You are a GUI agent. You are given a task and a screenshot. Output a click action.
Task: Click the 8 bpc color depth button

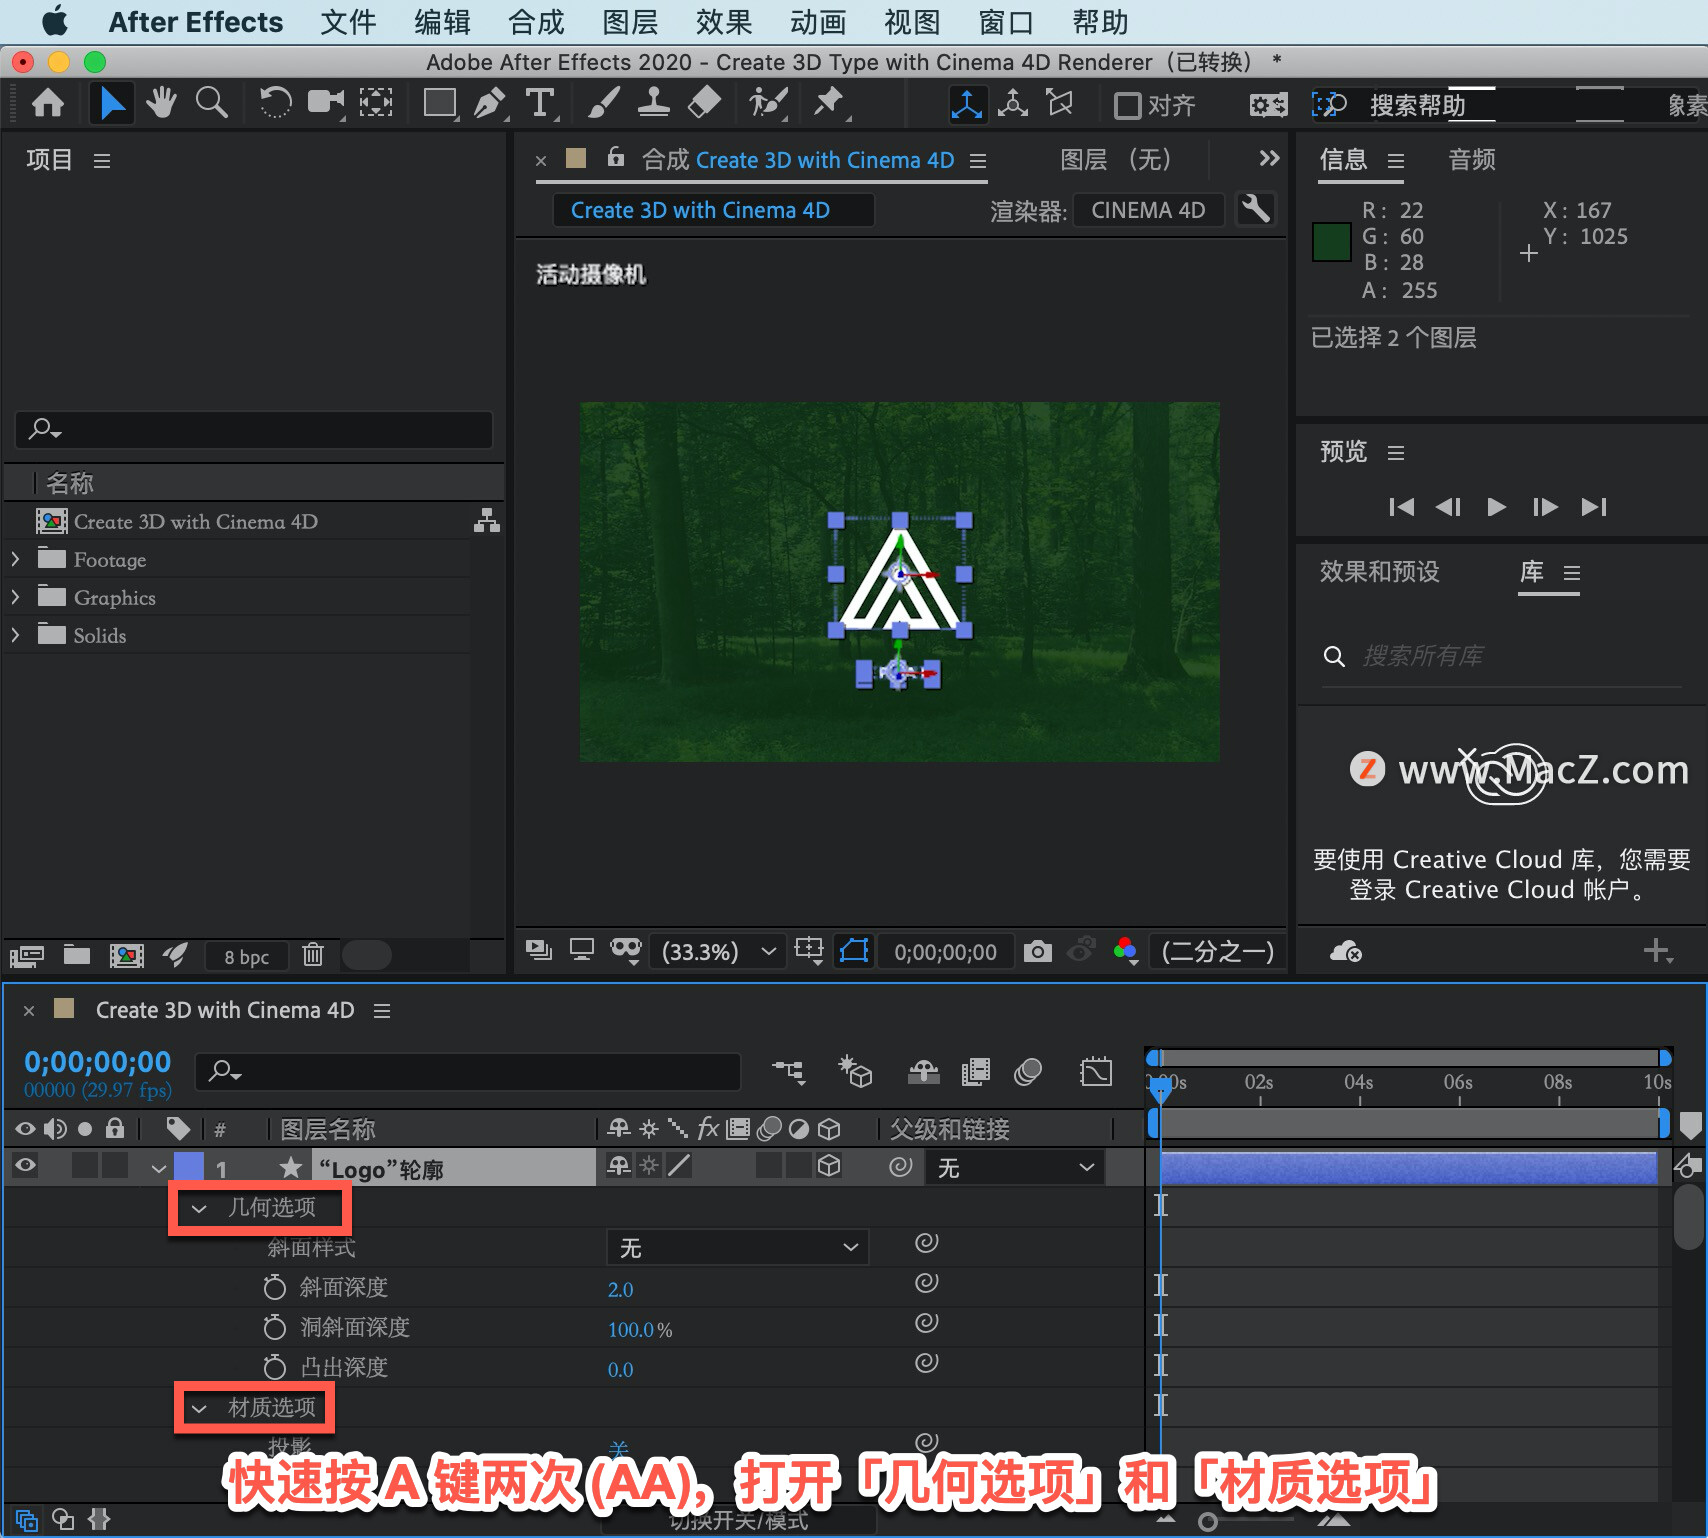tap(246, 956)
